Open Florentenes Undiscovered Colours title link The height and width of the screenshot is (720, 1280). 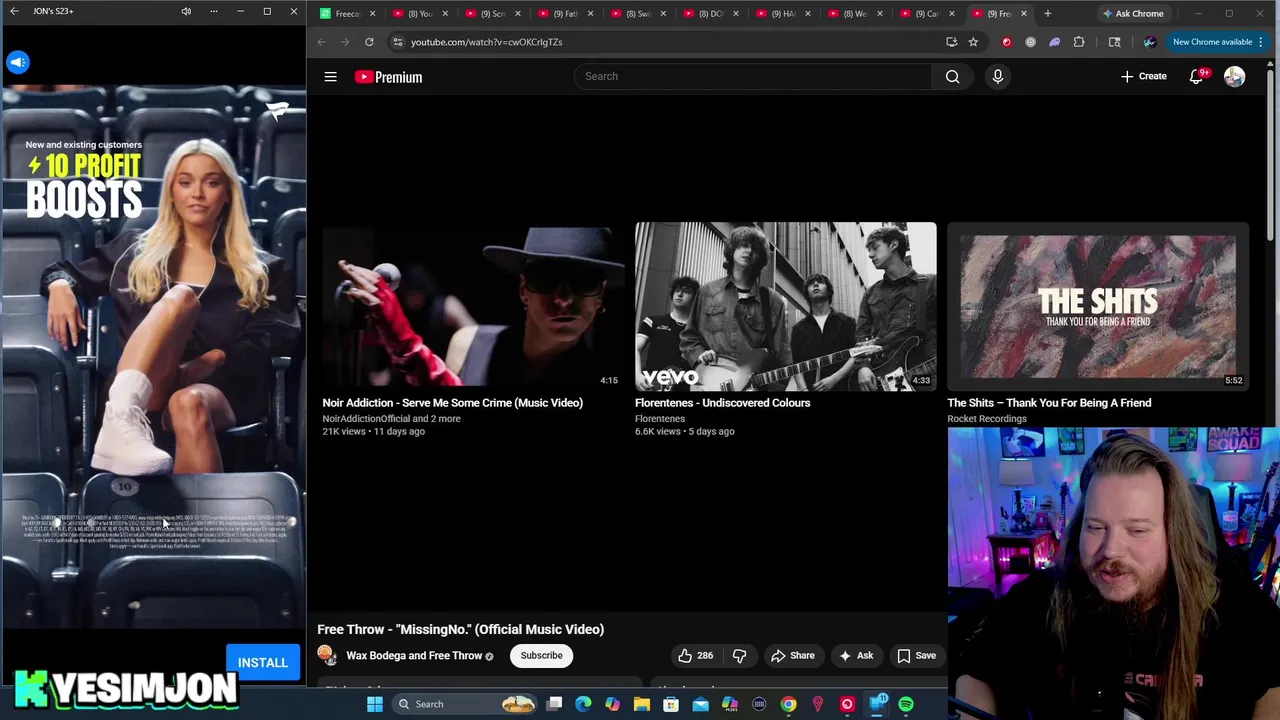pos(722,403)
